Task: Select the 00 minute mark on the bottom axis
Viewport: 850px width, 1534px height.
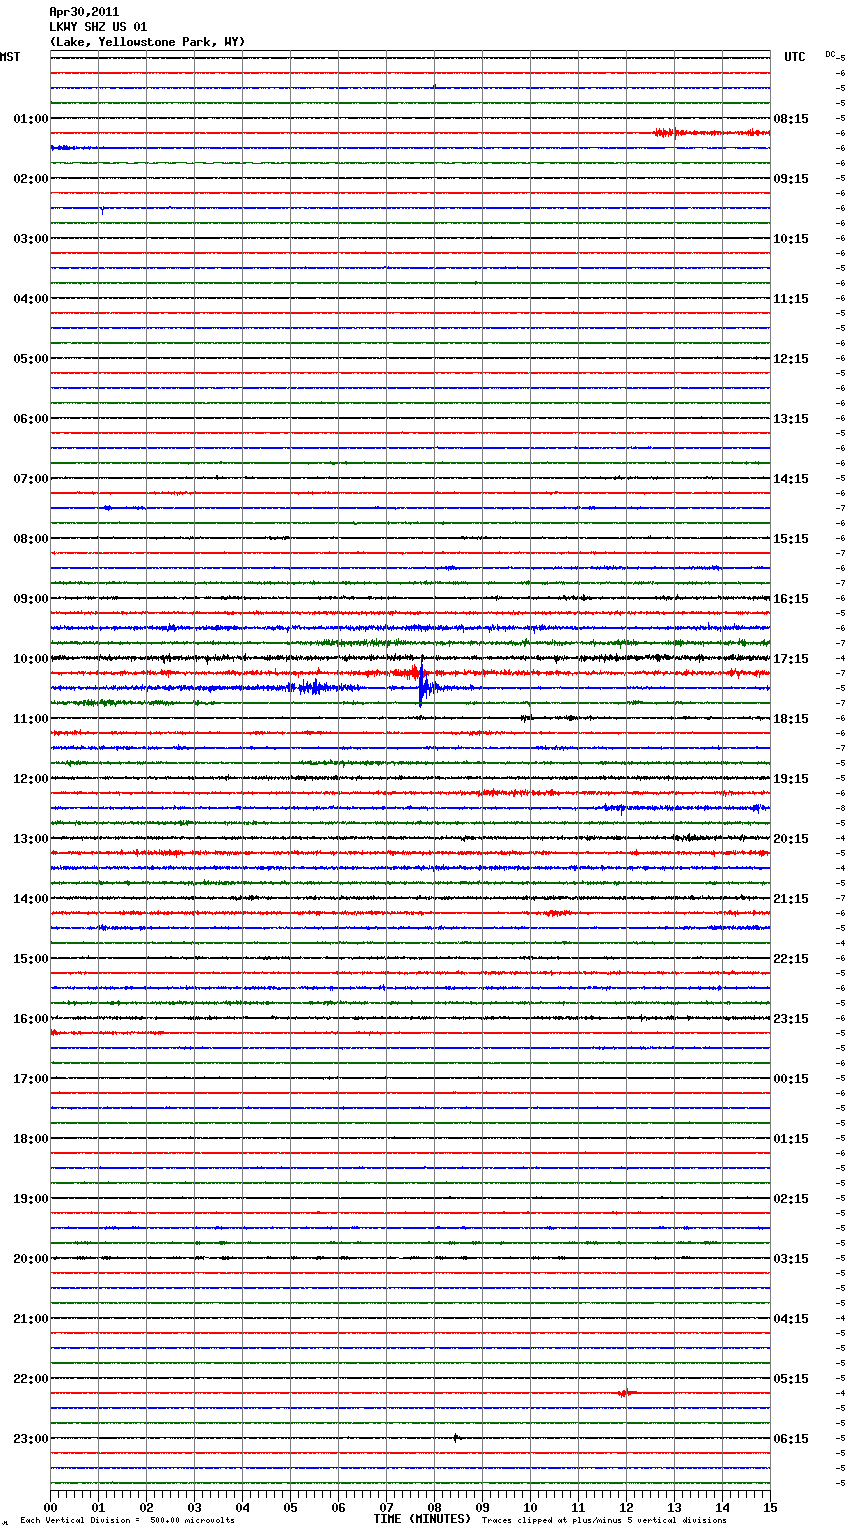Action: (x=50, y=1507)
